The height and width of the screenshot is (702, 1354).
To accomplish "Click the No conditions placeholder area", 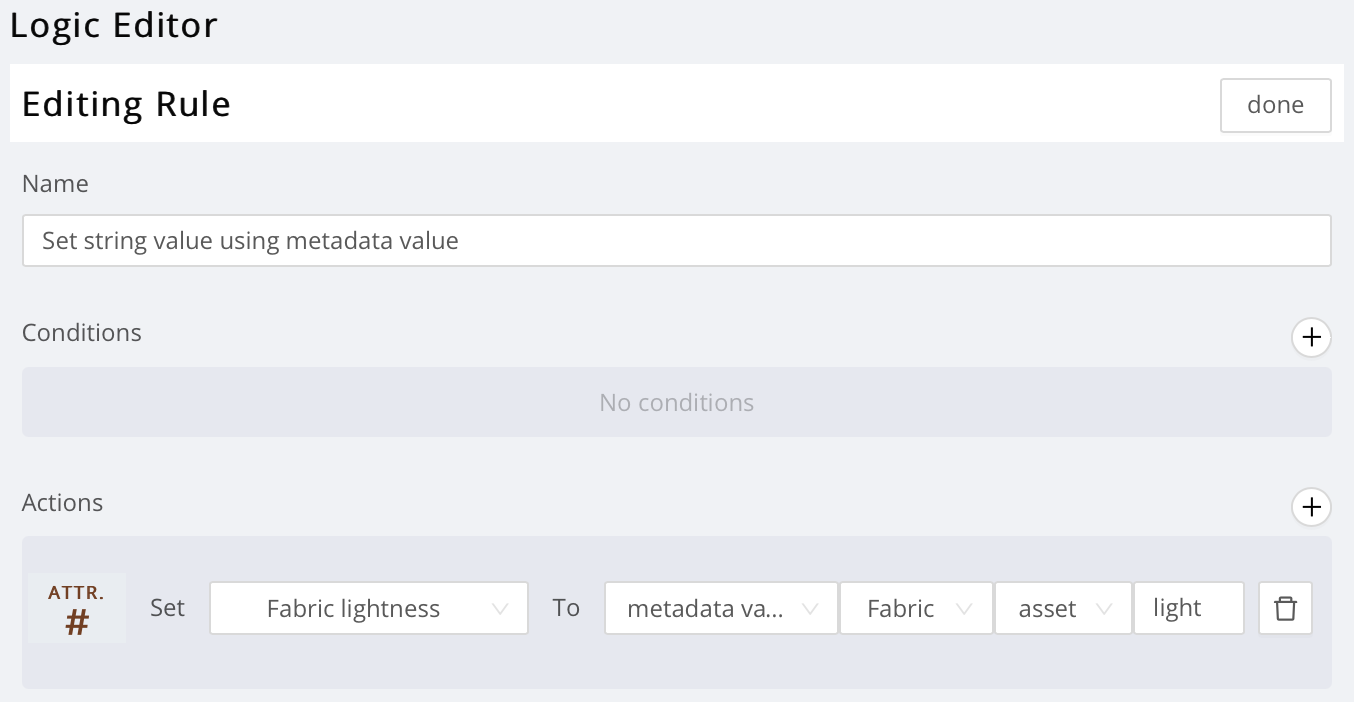I will 676,402.
